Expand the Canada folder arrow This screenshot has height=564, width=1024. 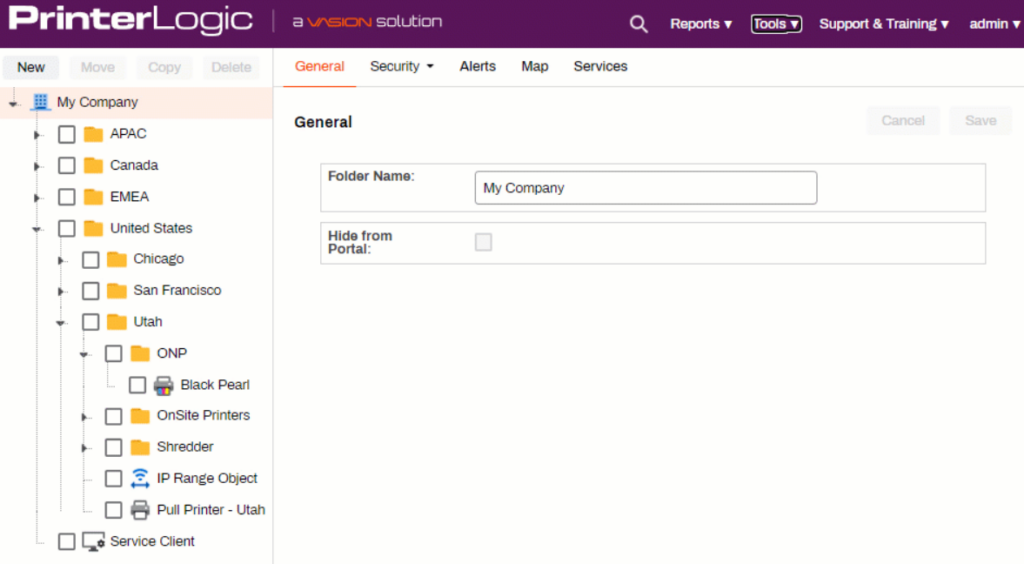(x=37, y=166)
